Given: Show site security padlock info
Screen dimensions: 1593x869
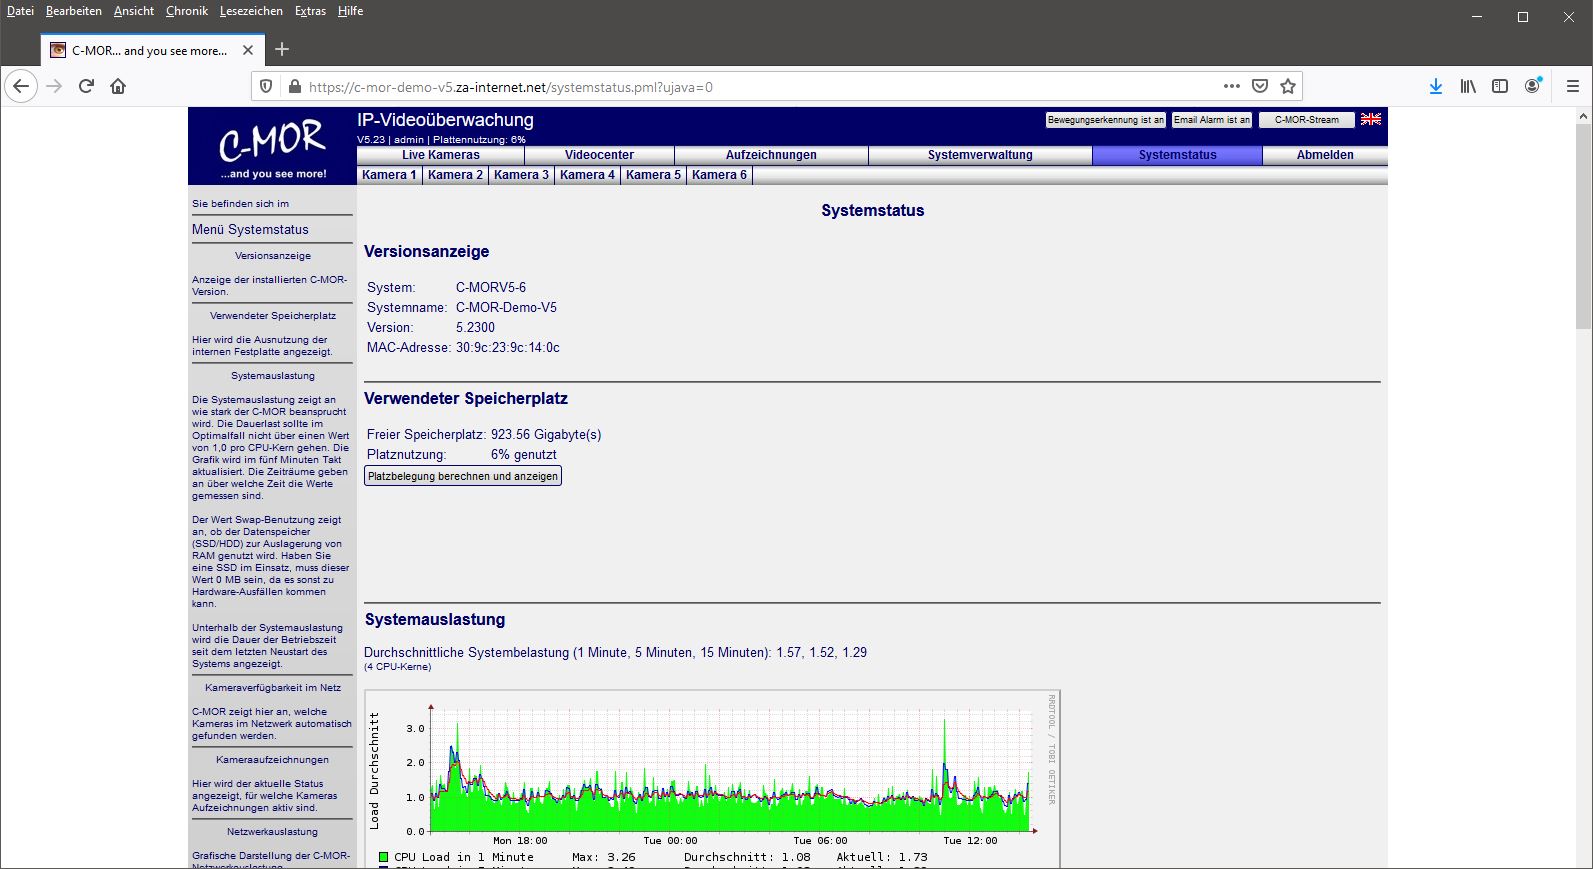Looking at the screenshot, I should pyautogui.click(x=294, y=87).
